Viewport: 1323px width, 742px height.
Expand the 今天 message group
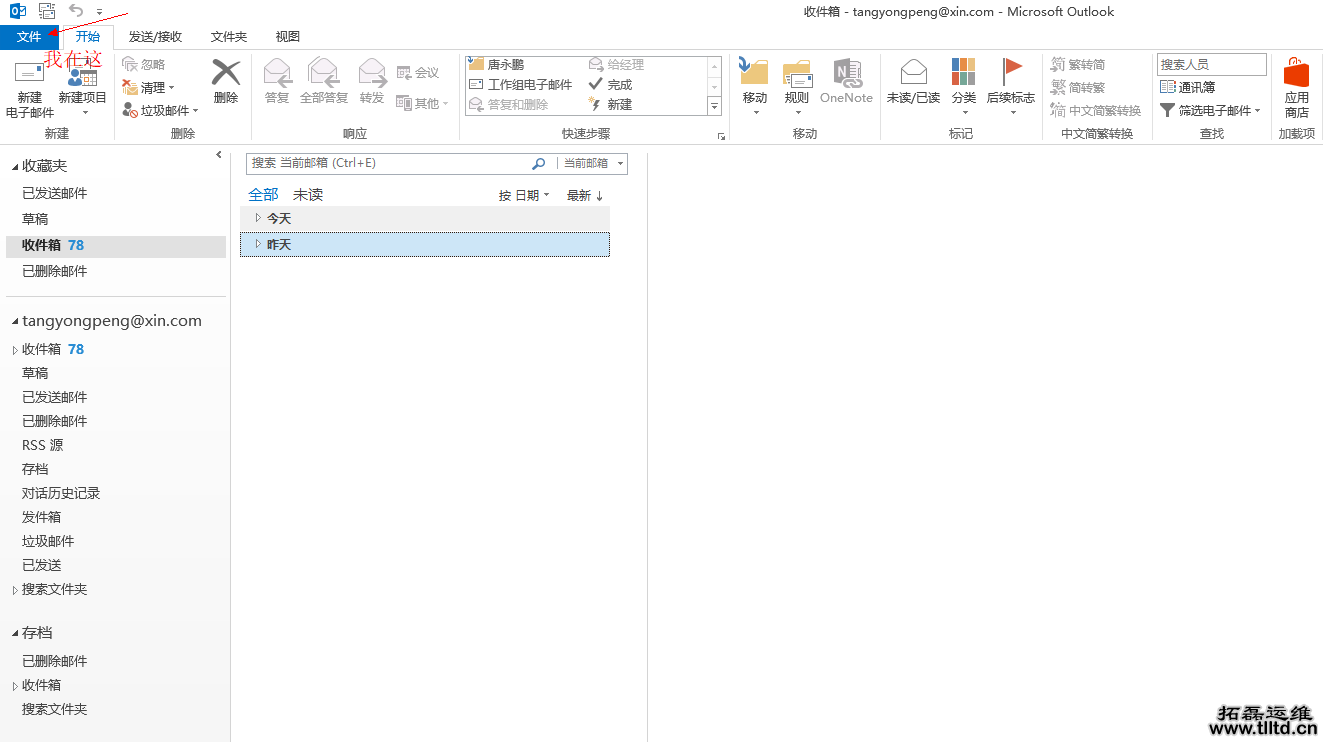coord(258,217)
